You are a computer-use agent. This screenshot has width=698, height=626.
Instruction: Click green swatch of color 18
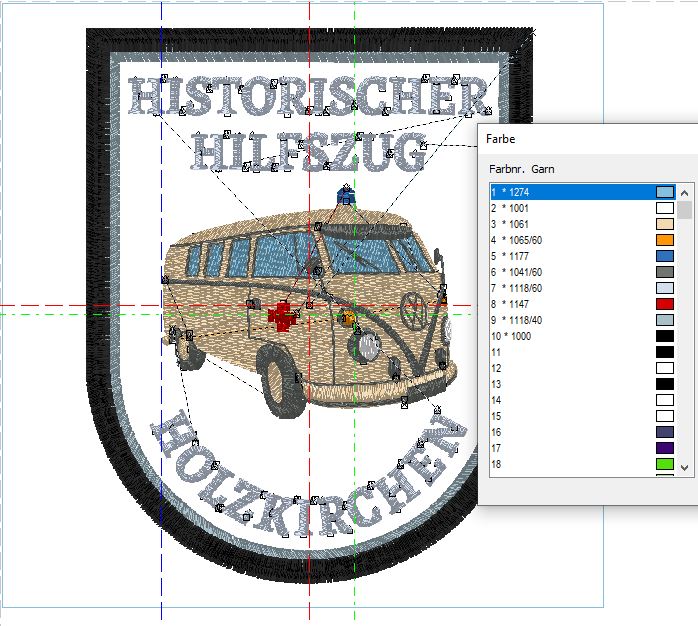(x=665, y=464)
